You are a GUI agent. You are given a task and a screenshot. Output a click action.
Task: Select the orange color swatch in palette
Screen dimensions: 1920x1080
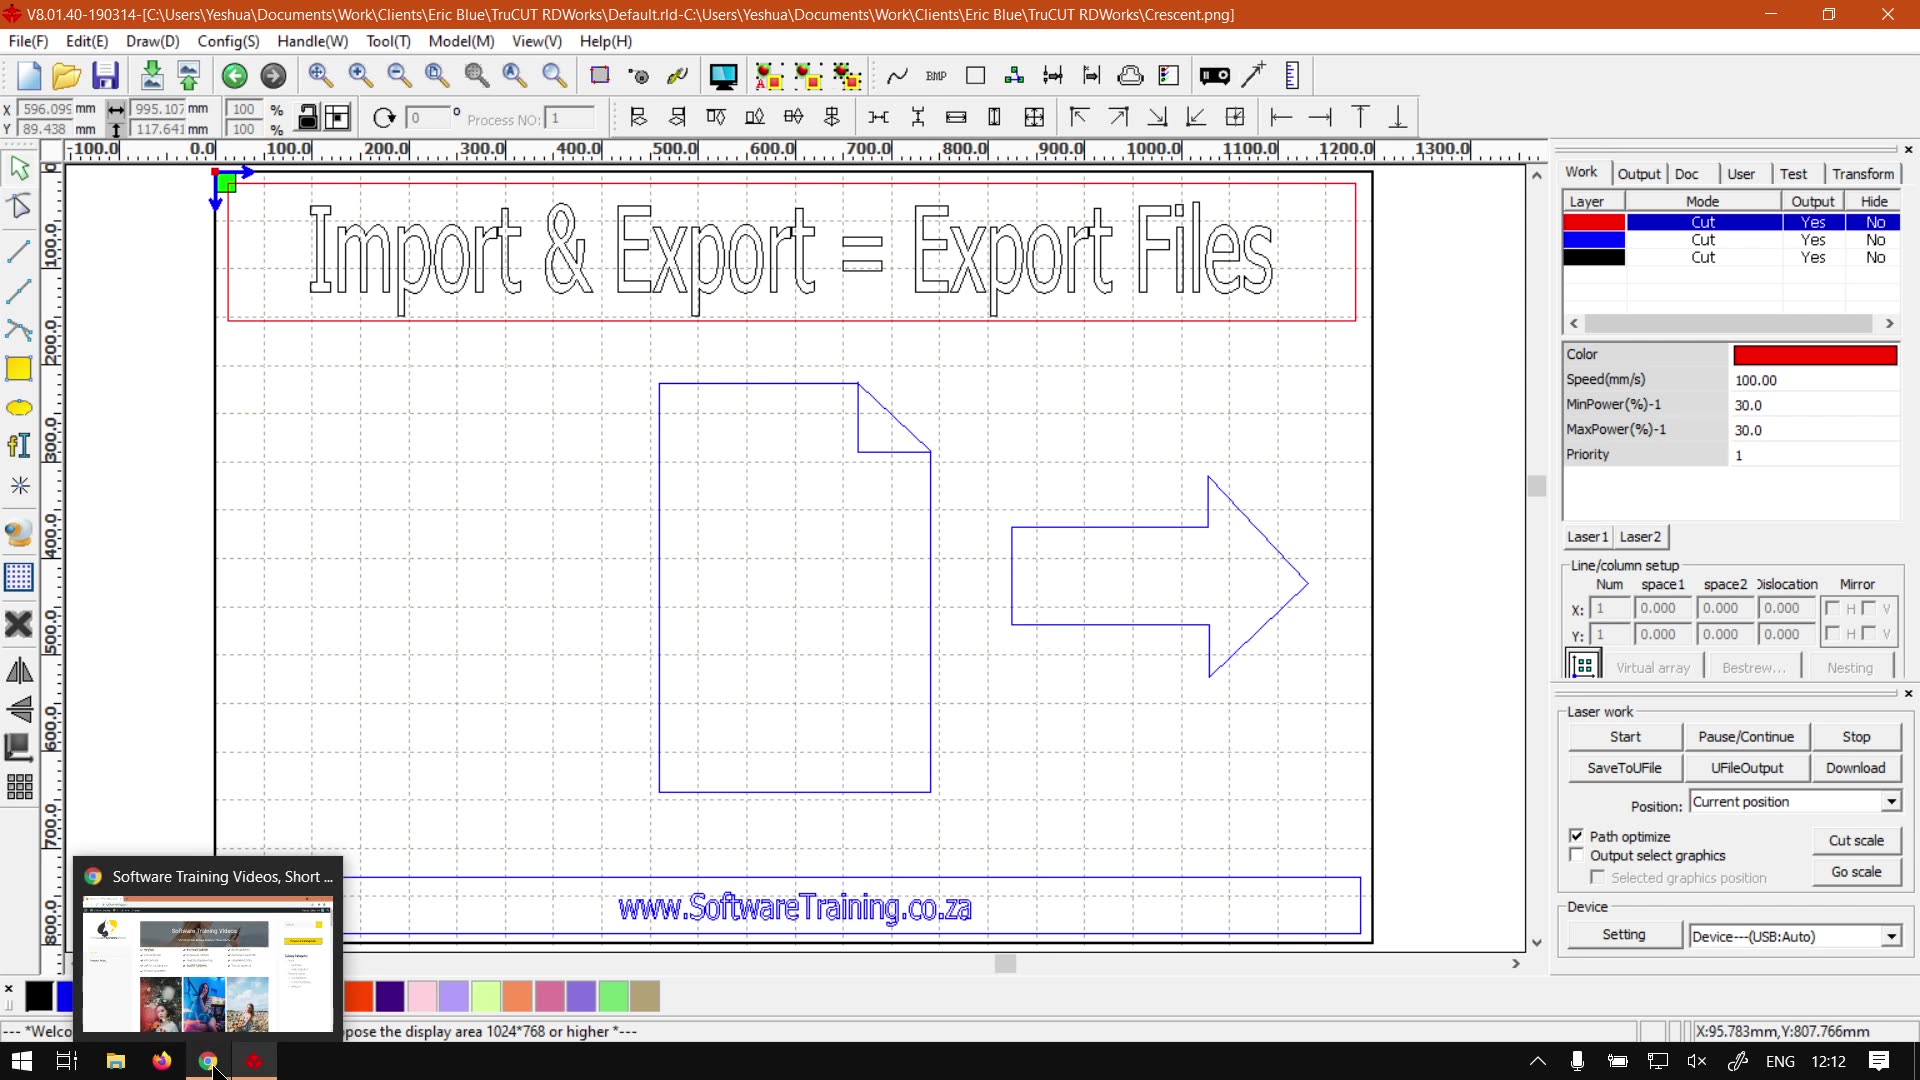click(x=517, y=996)
